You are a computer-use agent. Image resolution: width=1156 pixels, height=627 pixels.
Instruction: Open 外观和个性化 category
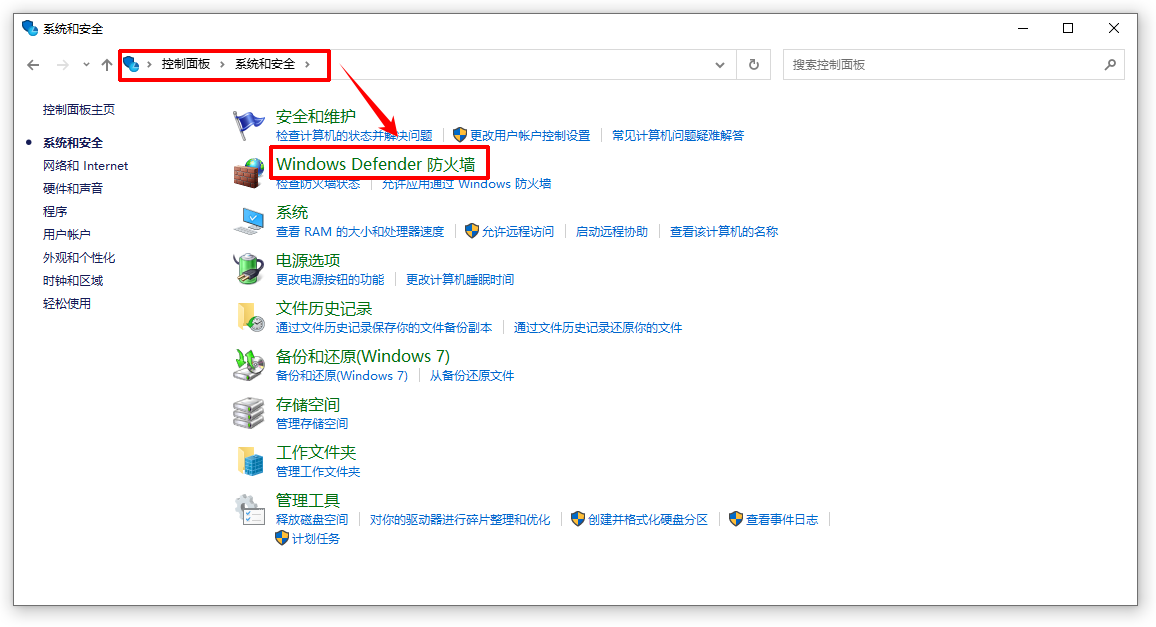tap(79, 257)
